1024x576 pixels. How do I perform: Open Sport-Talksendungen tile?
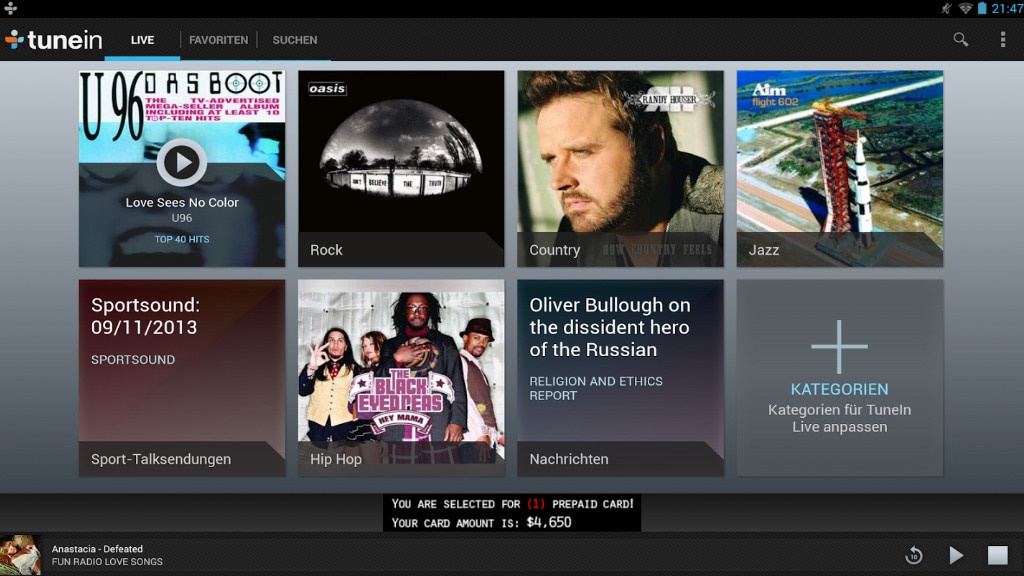182,377
